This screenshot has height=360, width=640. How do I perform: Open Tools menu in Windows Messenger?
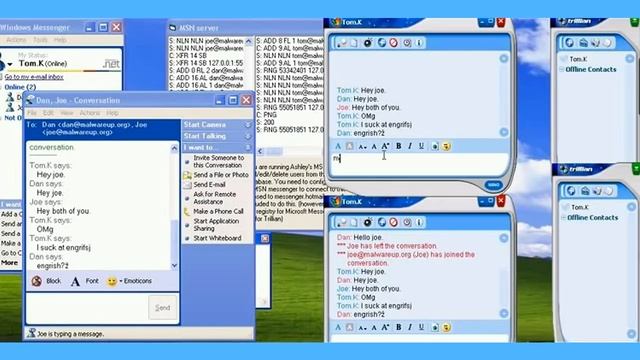tap(40, 40)
